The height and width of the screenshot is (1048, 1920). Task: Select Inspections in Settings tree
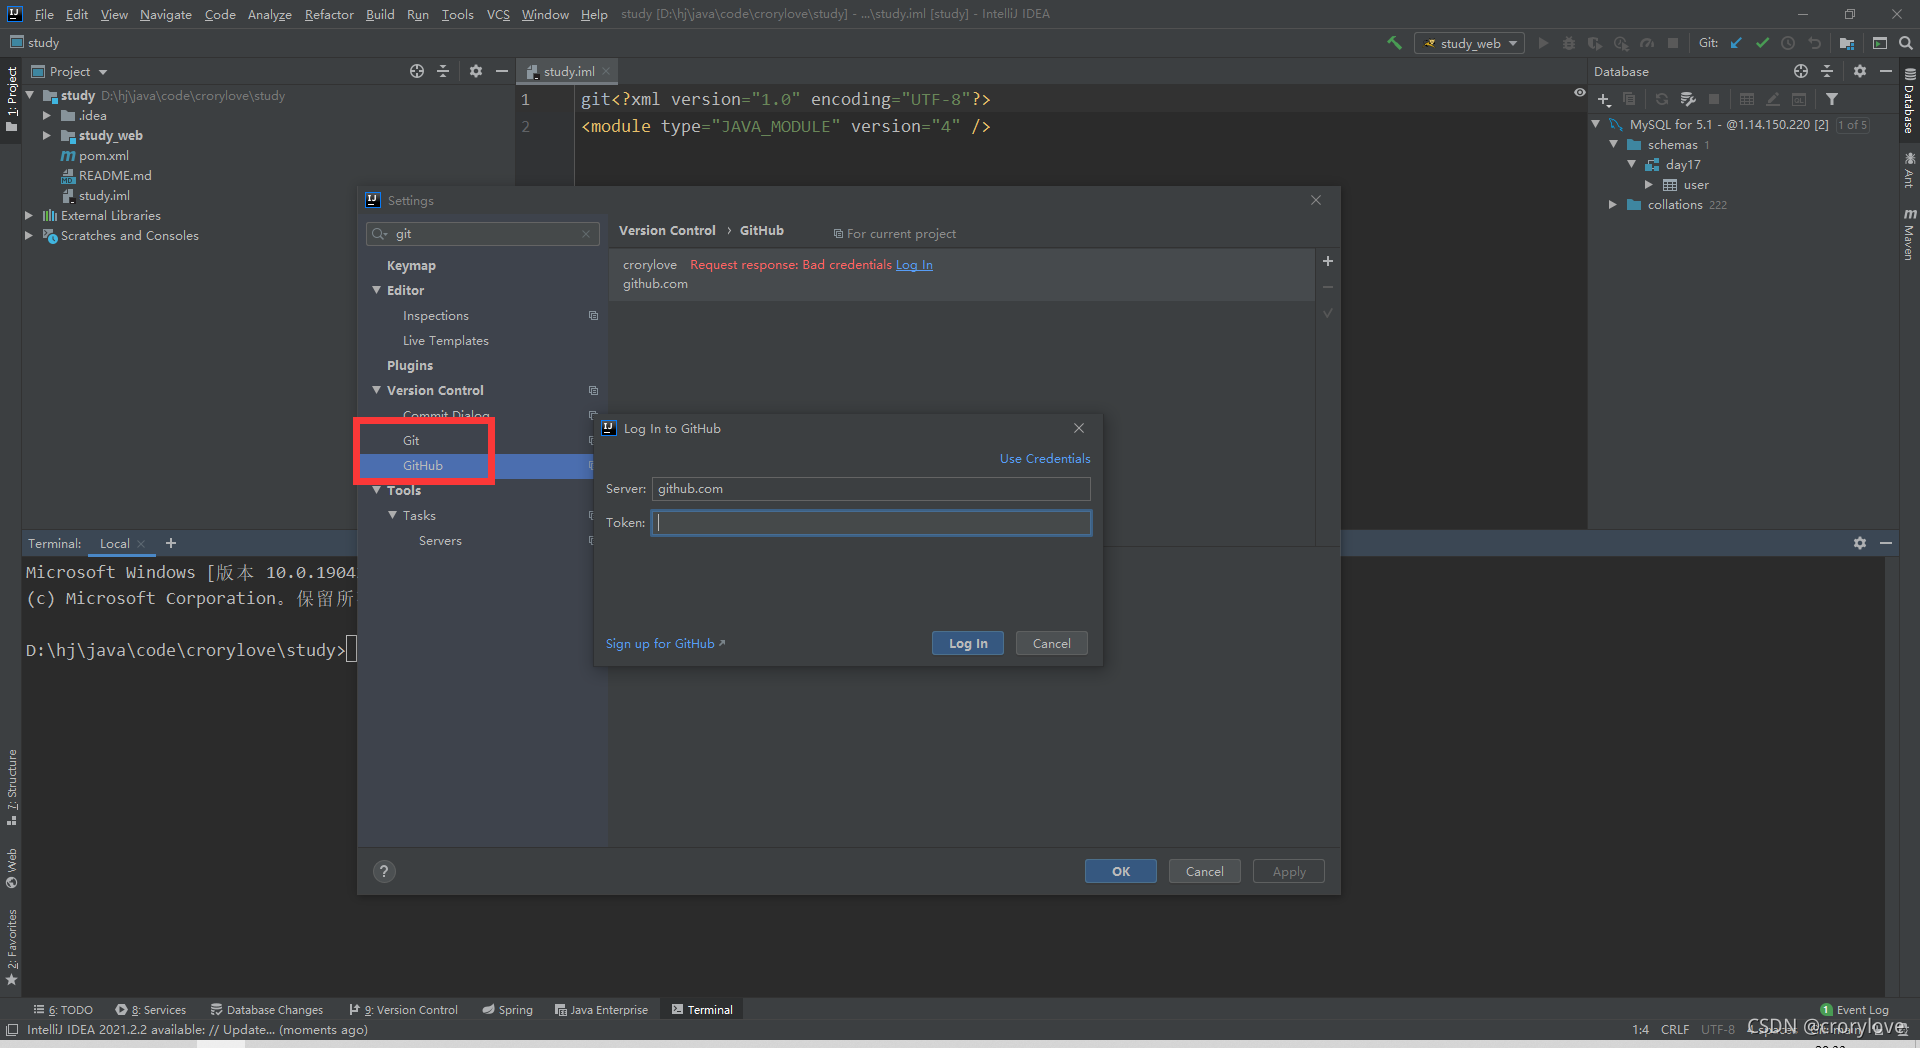tap(435, 315)
